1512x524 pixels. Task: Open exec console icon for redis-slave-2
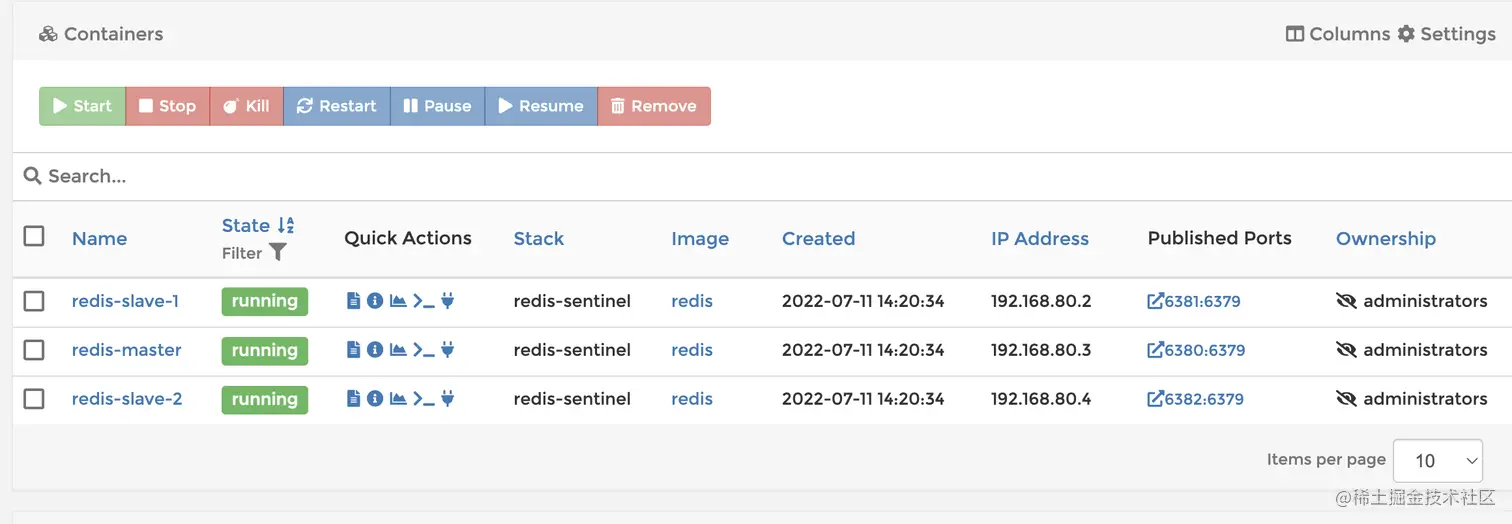click(x=424, y=399)
